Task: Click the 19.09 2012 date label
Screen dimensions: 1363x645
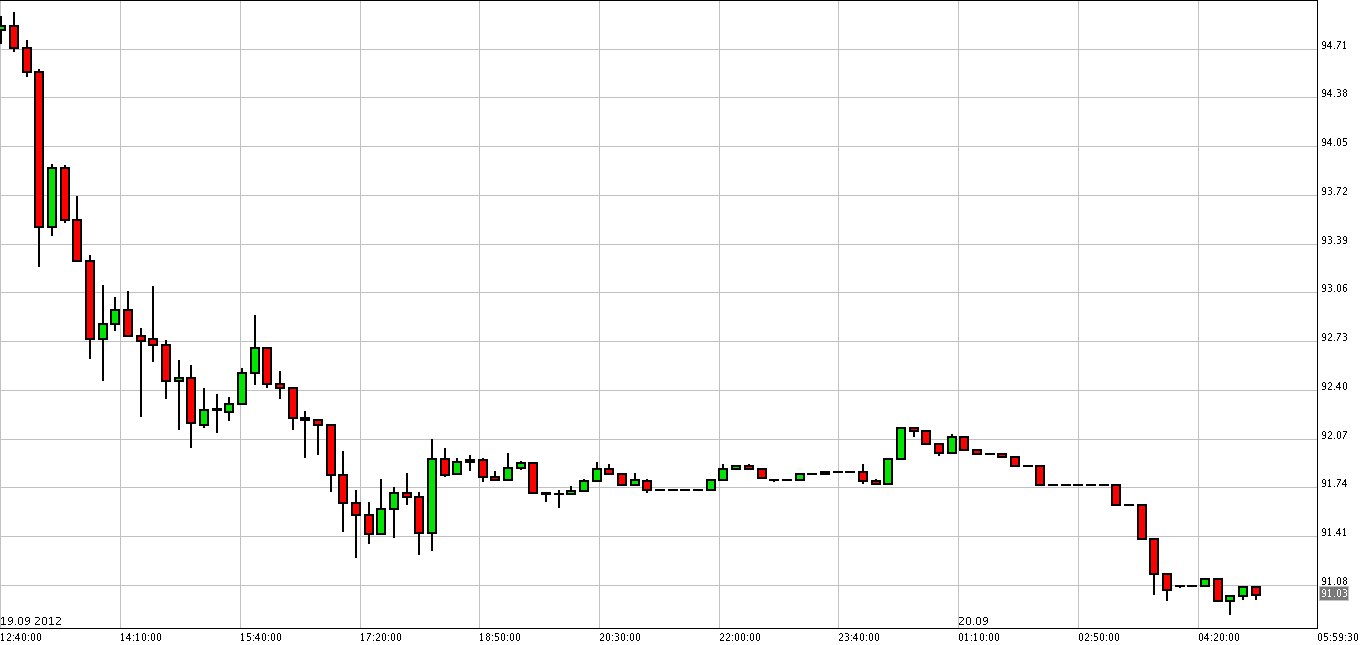Action: pyautogui.click(x=31, y=621)
